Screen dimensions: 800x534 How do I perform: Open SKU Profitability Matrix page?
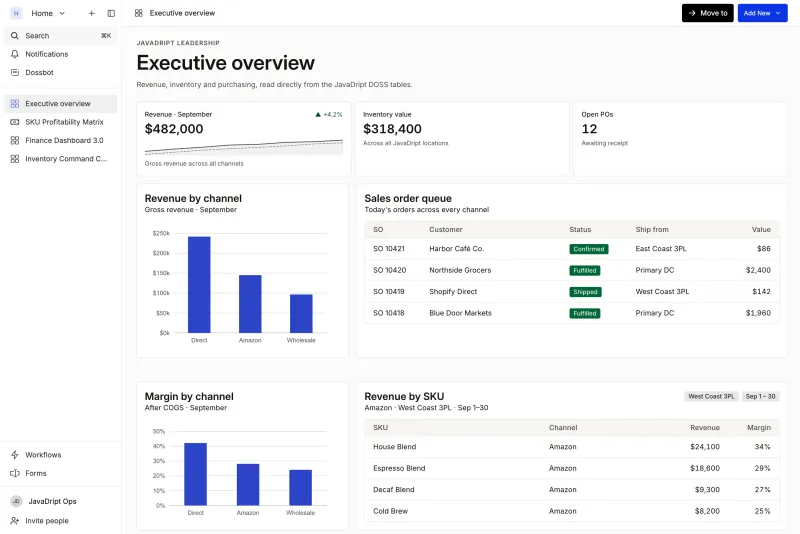click(61, 122)
